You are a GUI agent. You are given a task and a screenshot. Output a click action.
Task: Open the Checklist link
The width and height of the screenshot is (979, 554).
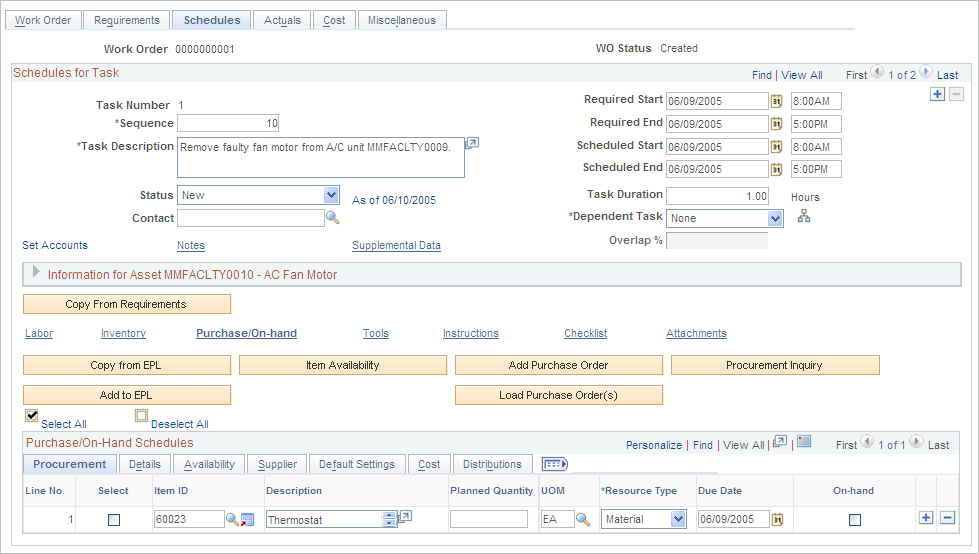586,334
